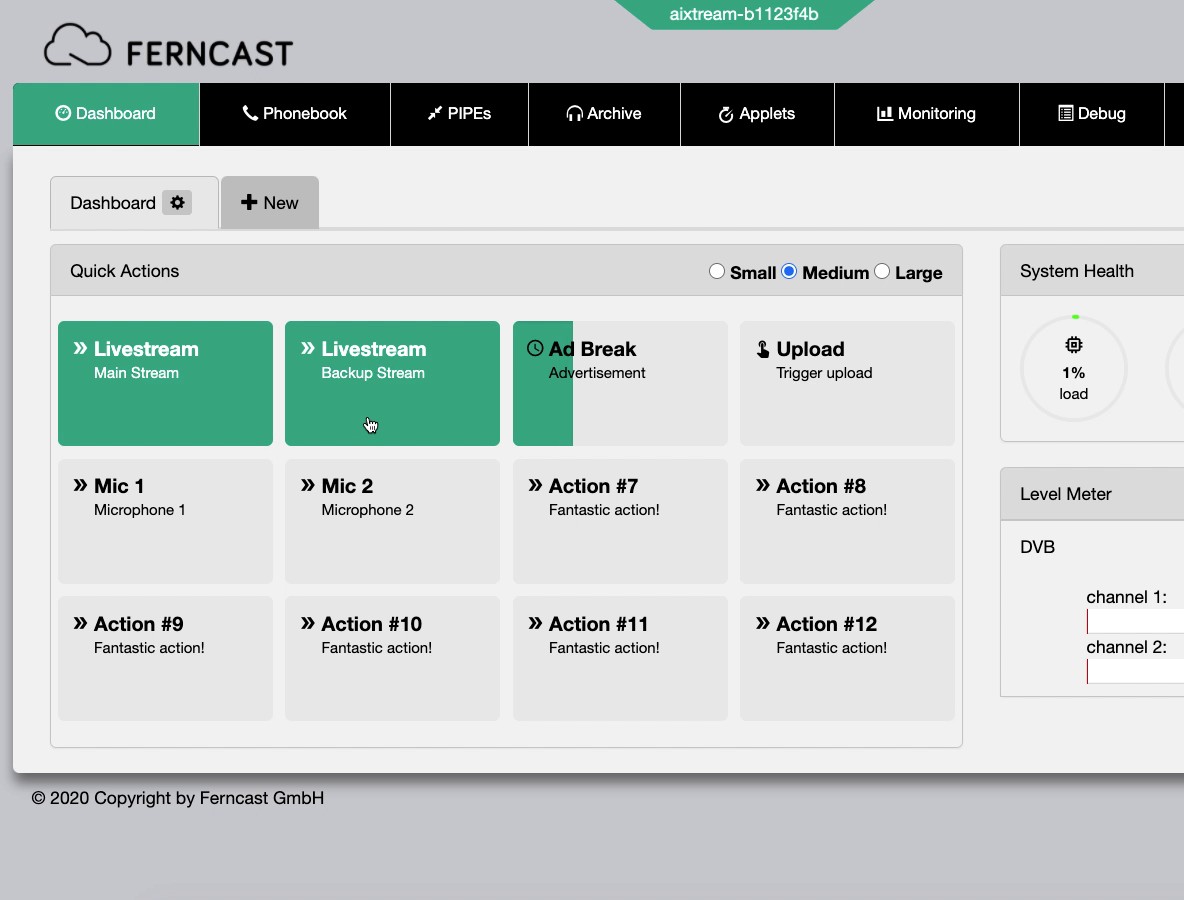1184x900 pixels.
Task: Click the double-arrow icon on Action #12 tile
Action: pyautogui.click(x=763, y=624)
